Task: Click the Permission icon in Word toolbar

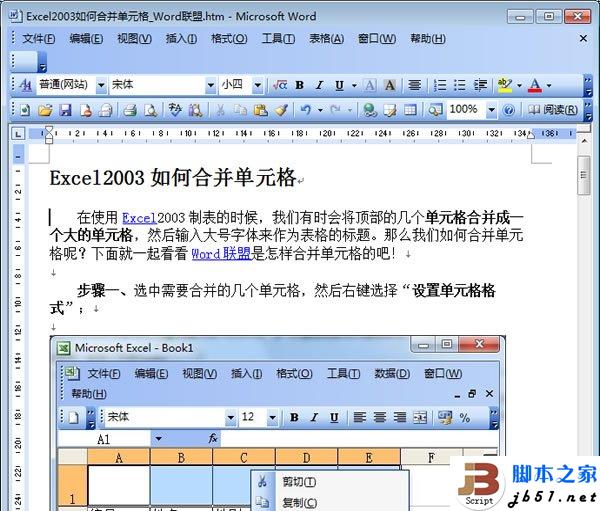Action: click(x=86, y=111)
